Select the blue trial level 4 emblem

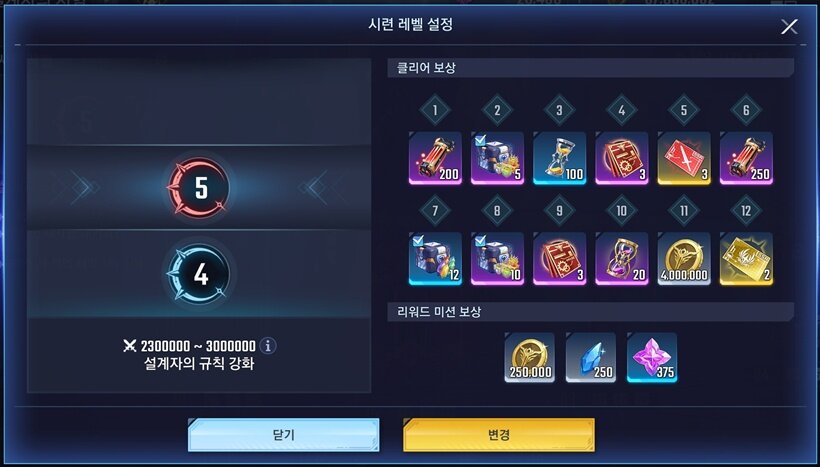pos(199,274)
